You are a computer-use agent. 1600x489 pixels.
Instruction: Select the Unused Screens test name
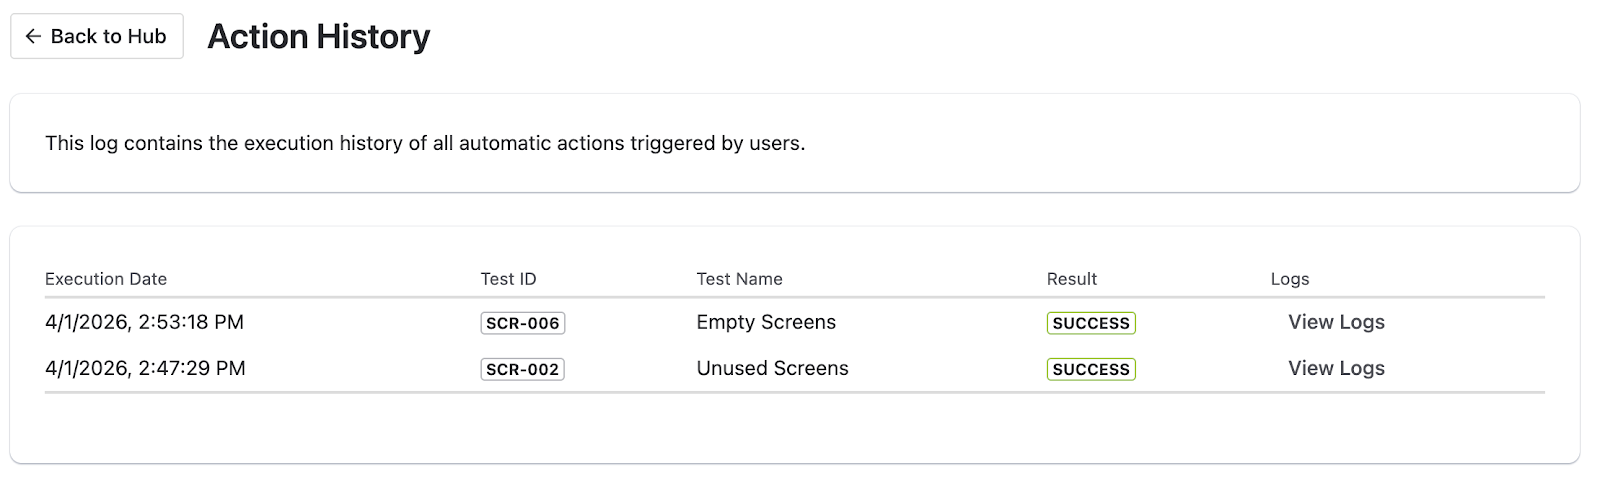pyautogui.click(x=772, y=368)
